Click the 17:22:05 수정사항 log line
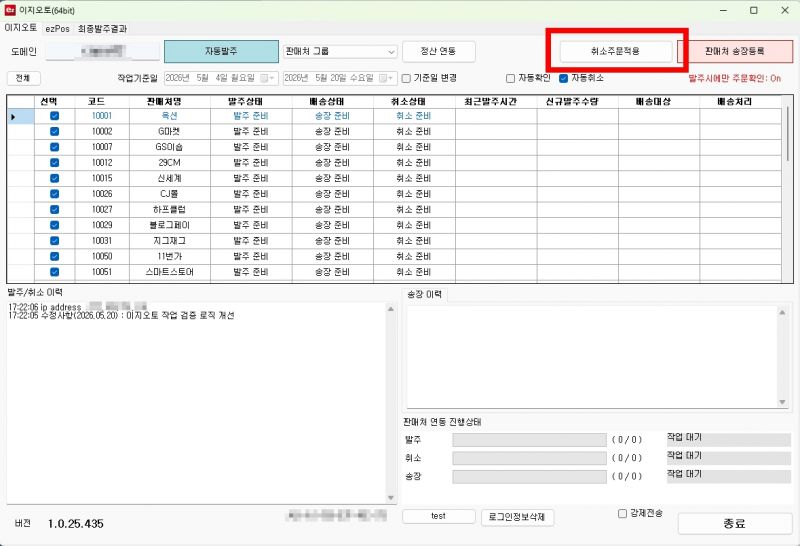Viewport: 800px width, 546px height. point(121,316)
